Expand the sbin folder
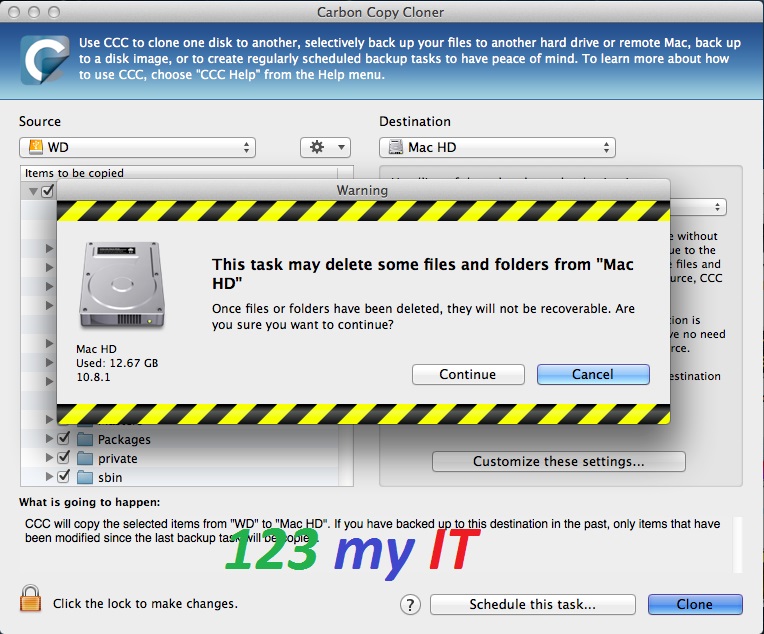764x634 pixels. pyautogui.click(x=49, y=477)
